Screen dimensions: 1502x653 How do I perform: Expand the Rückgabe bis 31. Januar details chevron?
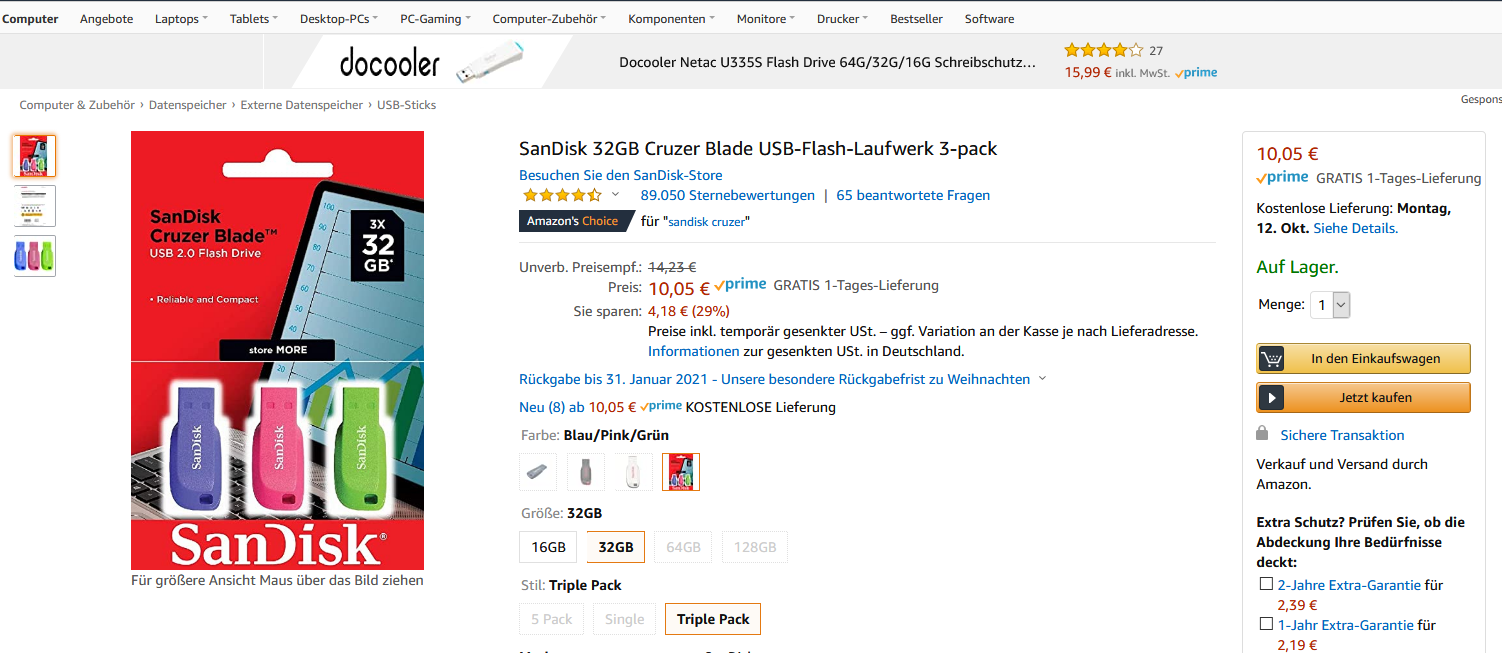tap(1043, 379)
